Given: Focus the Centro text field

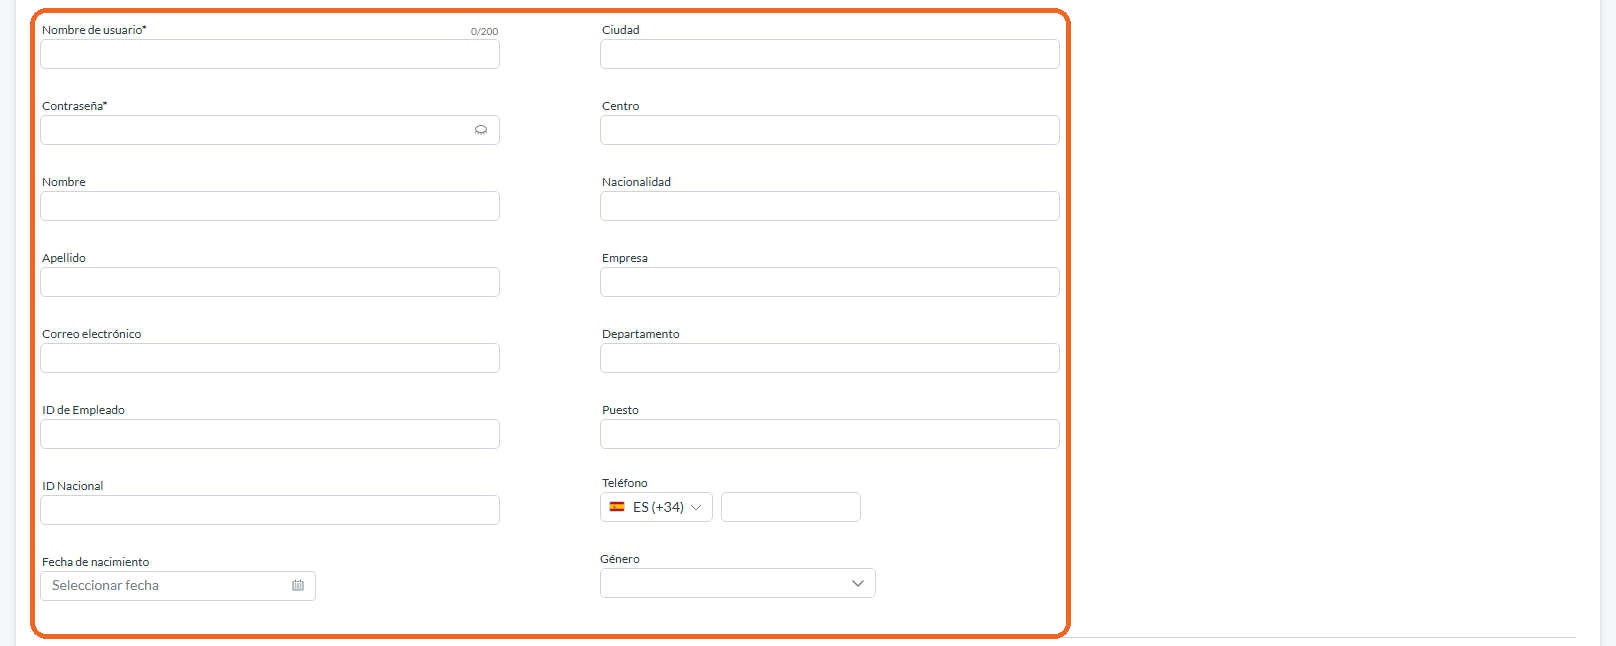Looking at the screenshot, I should coord(830,130).
